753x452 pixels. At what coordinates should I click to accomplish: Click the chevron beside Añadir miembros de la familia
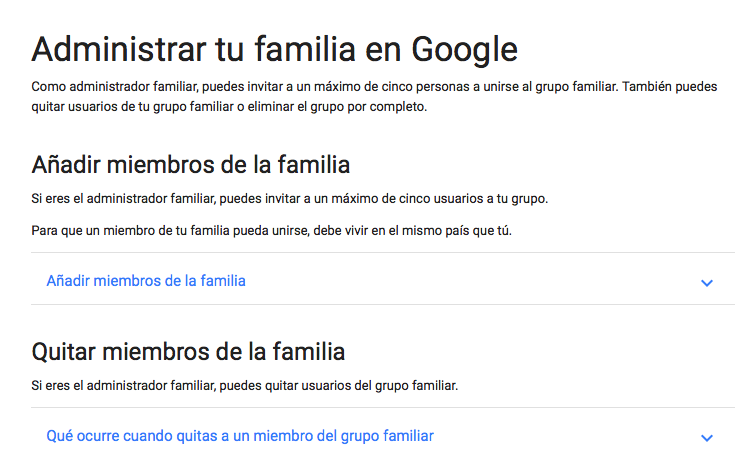tap(706, 283)
